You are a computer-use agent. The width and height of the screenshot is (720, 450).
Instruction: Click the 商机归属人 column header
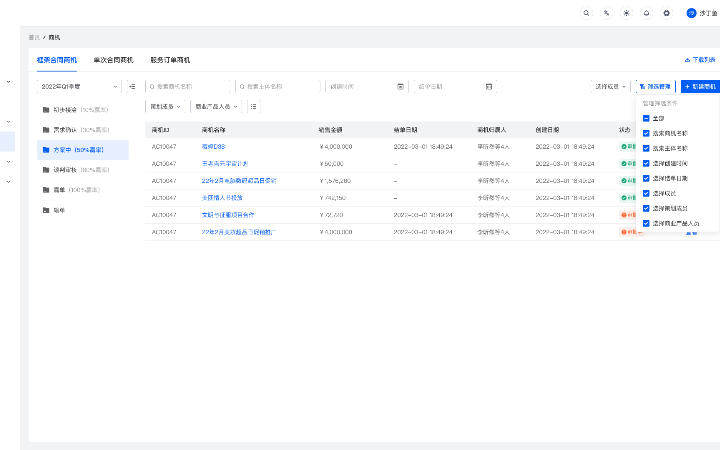point(492,130)
